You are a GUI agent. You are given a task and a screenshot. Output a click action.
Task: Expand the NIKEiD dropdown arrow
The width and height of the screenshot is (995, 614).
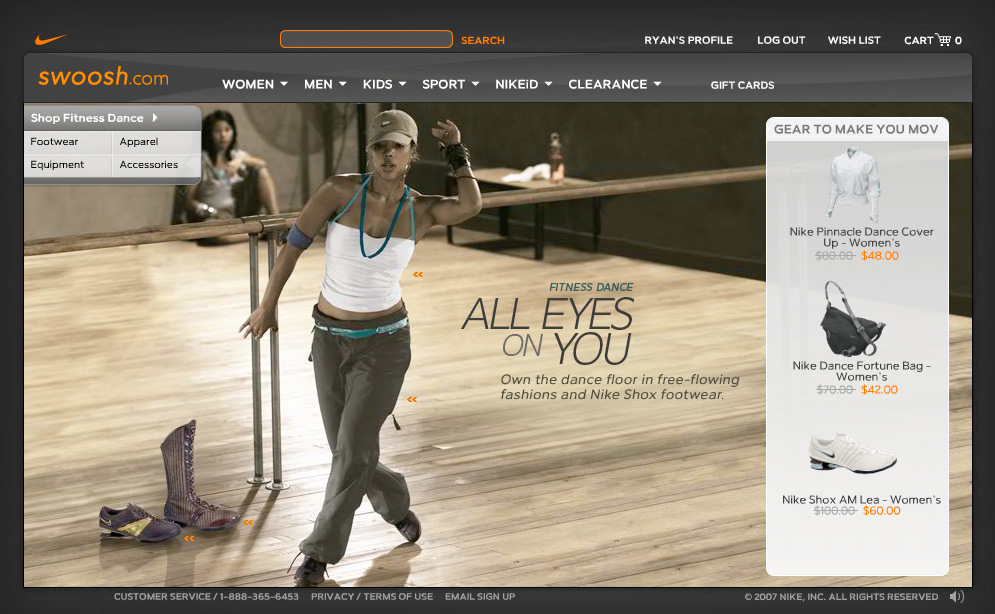pyautogui.click(x=548, y=84)
